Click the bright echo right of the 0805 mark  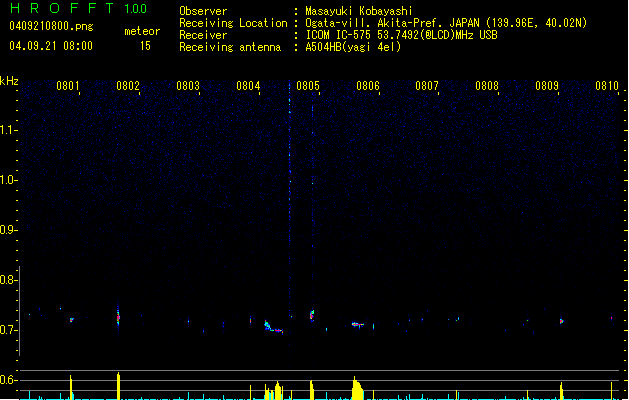(x=312, y=315)
